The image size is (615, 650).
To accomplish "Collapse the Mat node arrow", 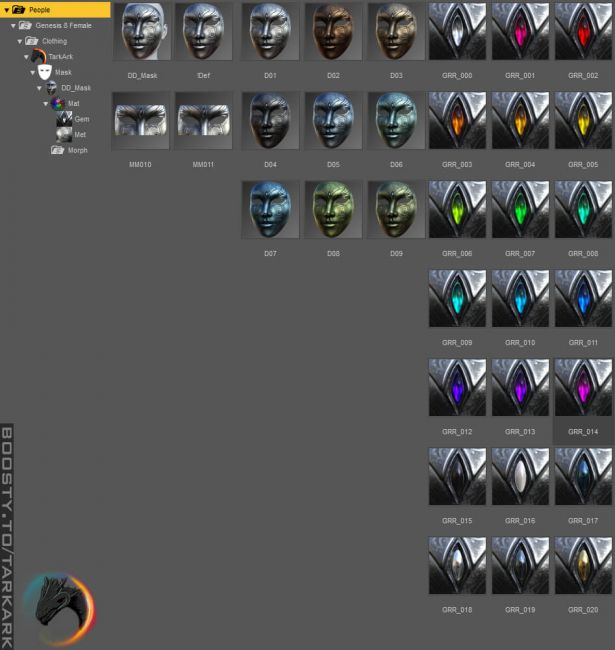I will click(x=45, y=103).
